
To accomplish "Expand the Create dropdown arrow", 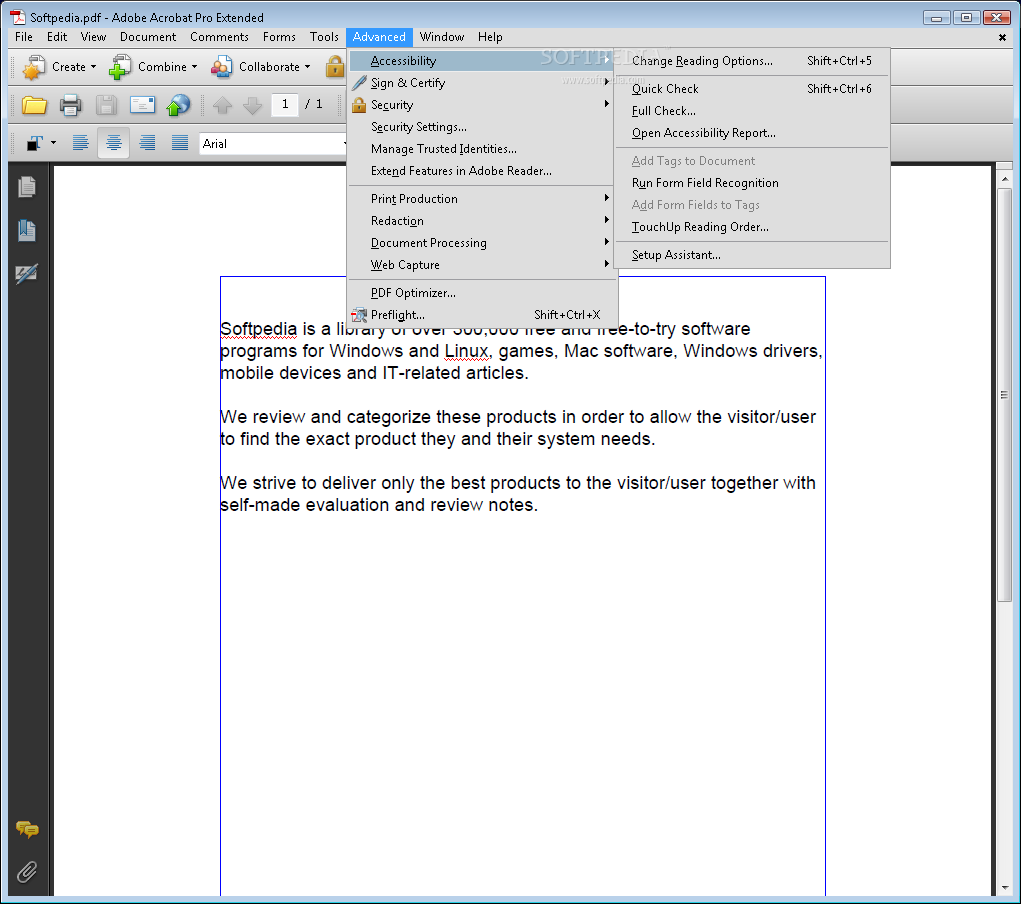I will coord(93,67).
